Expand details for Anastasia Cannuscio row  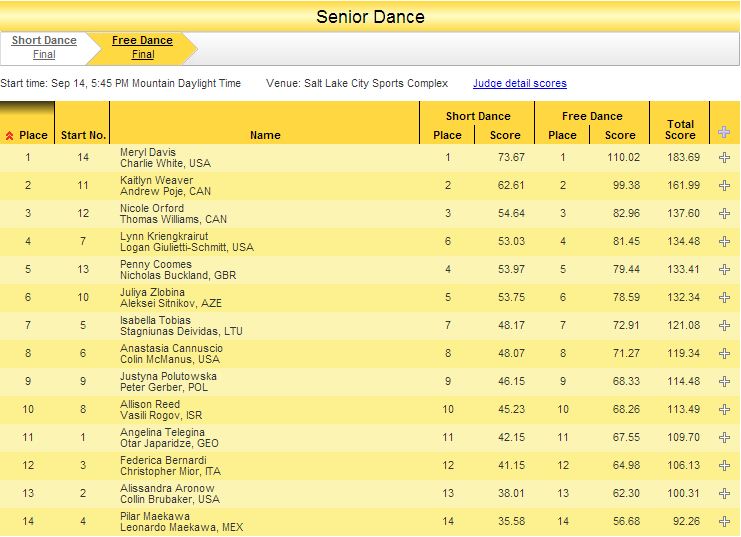pyautogui.click(x=724, y=353)
